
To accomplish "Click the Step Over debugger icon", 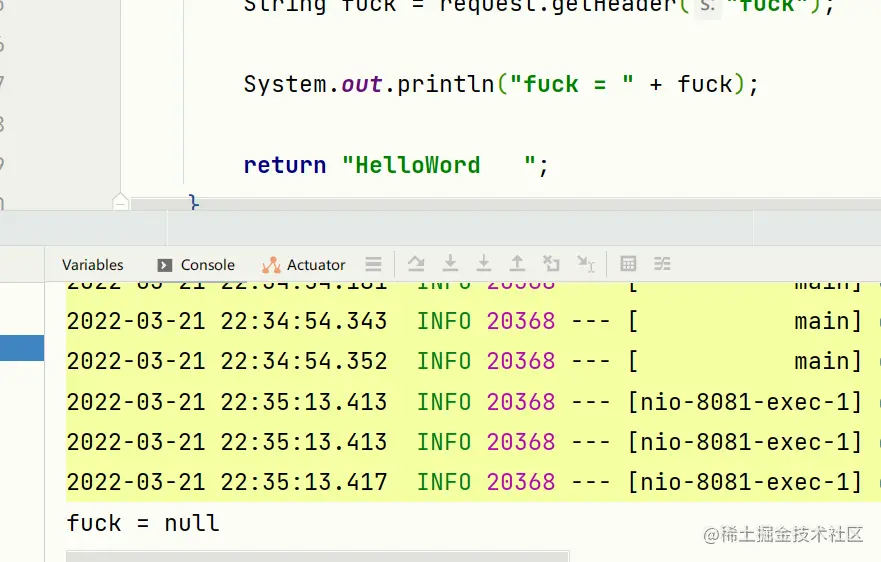I will pyautogui.click(x=416, y=264).
